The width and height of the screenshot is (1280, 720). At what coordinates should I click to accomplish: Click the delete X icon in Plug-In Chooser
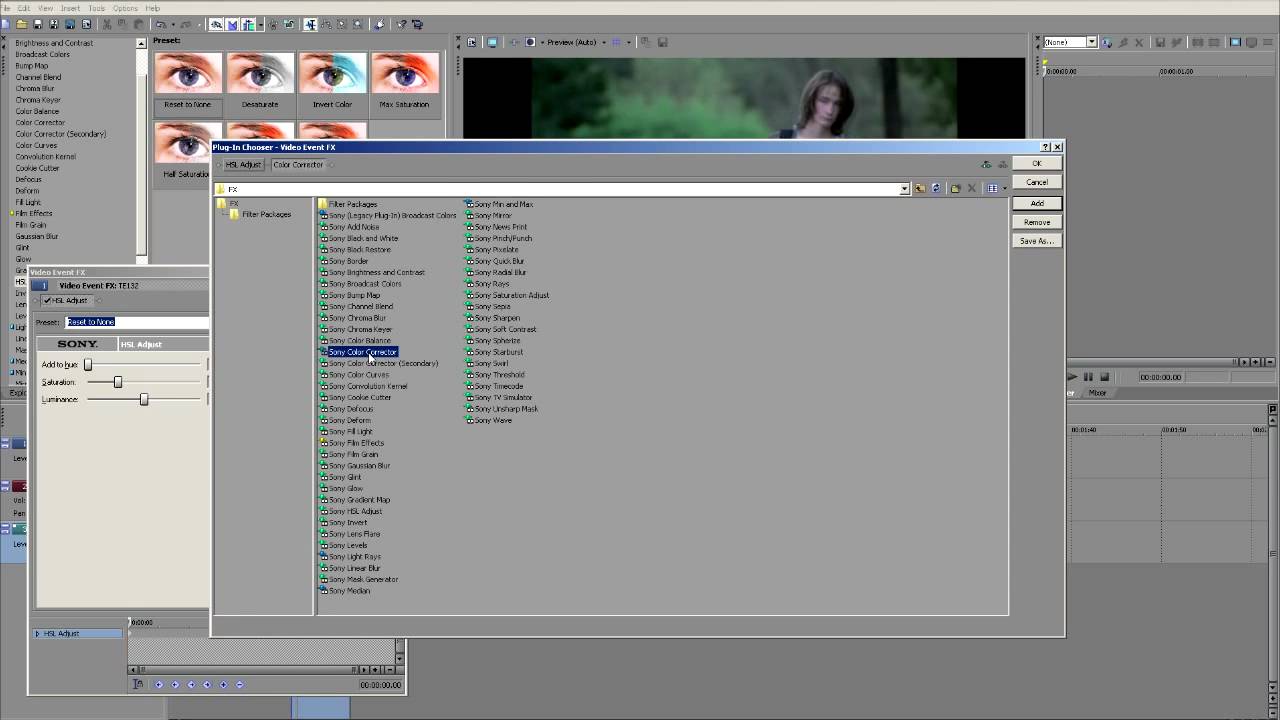(x=971, y=188)
